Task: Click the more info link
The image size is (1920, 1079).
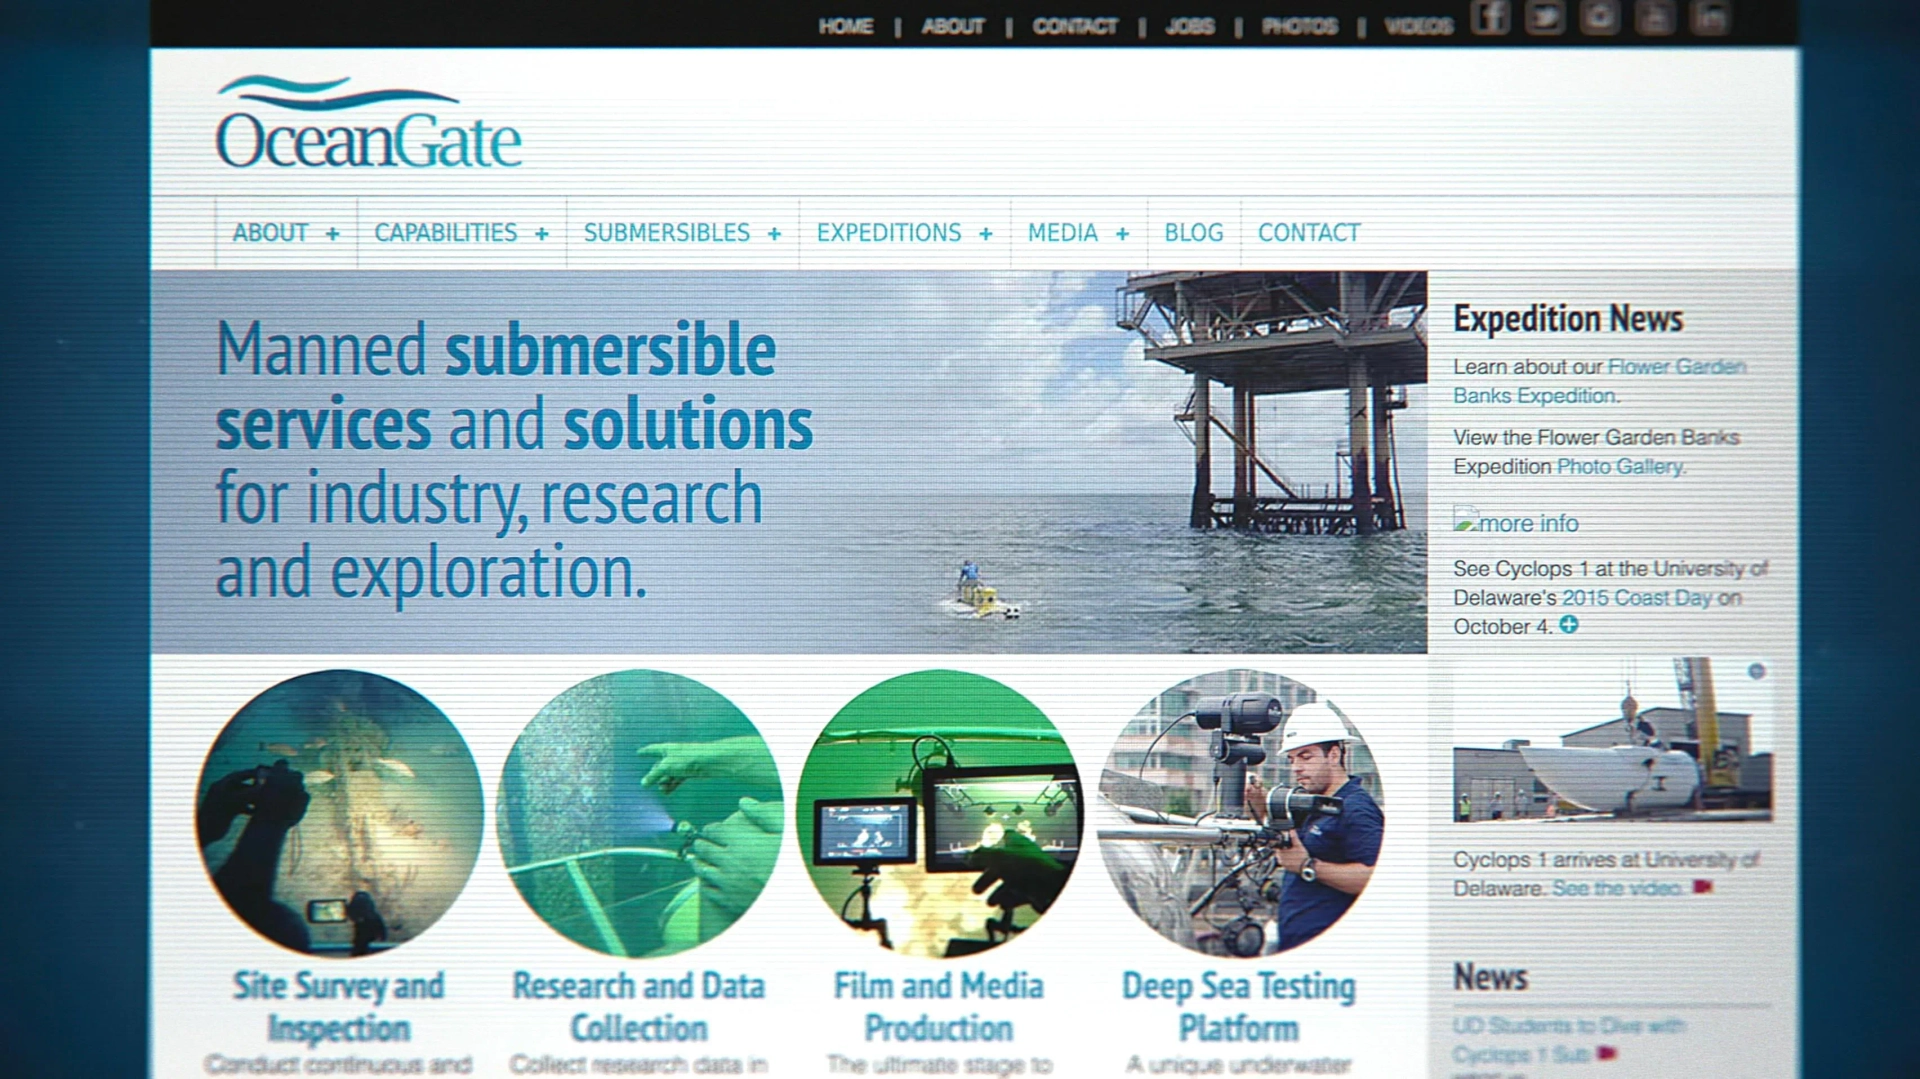Action: (1529, 523)
